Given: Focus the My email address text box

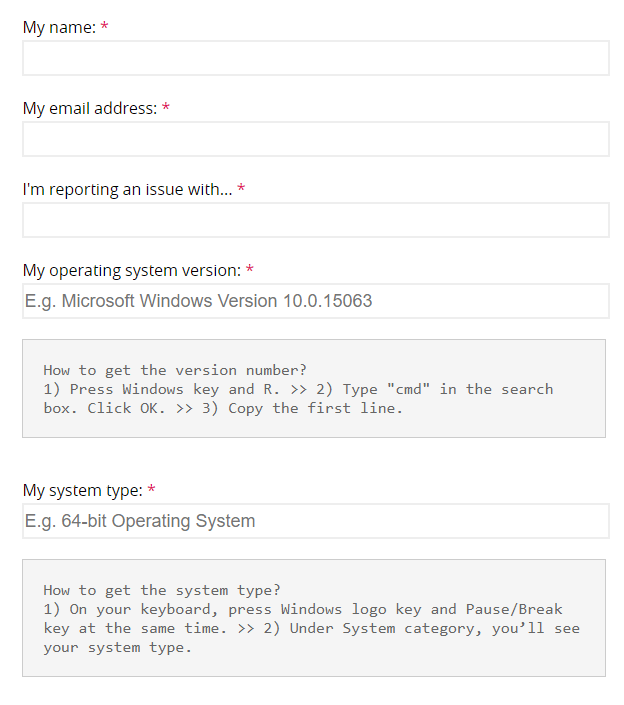Looking at the screenshot, I should pyautogui.click(x=315, y=139).
